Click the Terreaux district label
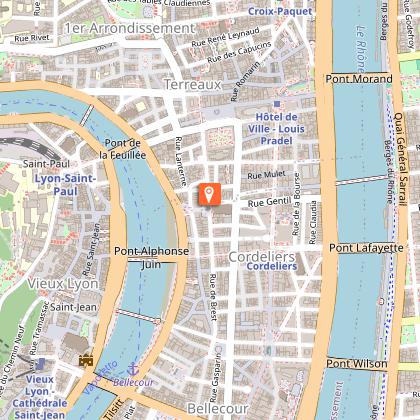Screen dimensions: 420x420 193,84
